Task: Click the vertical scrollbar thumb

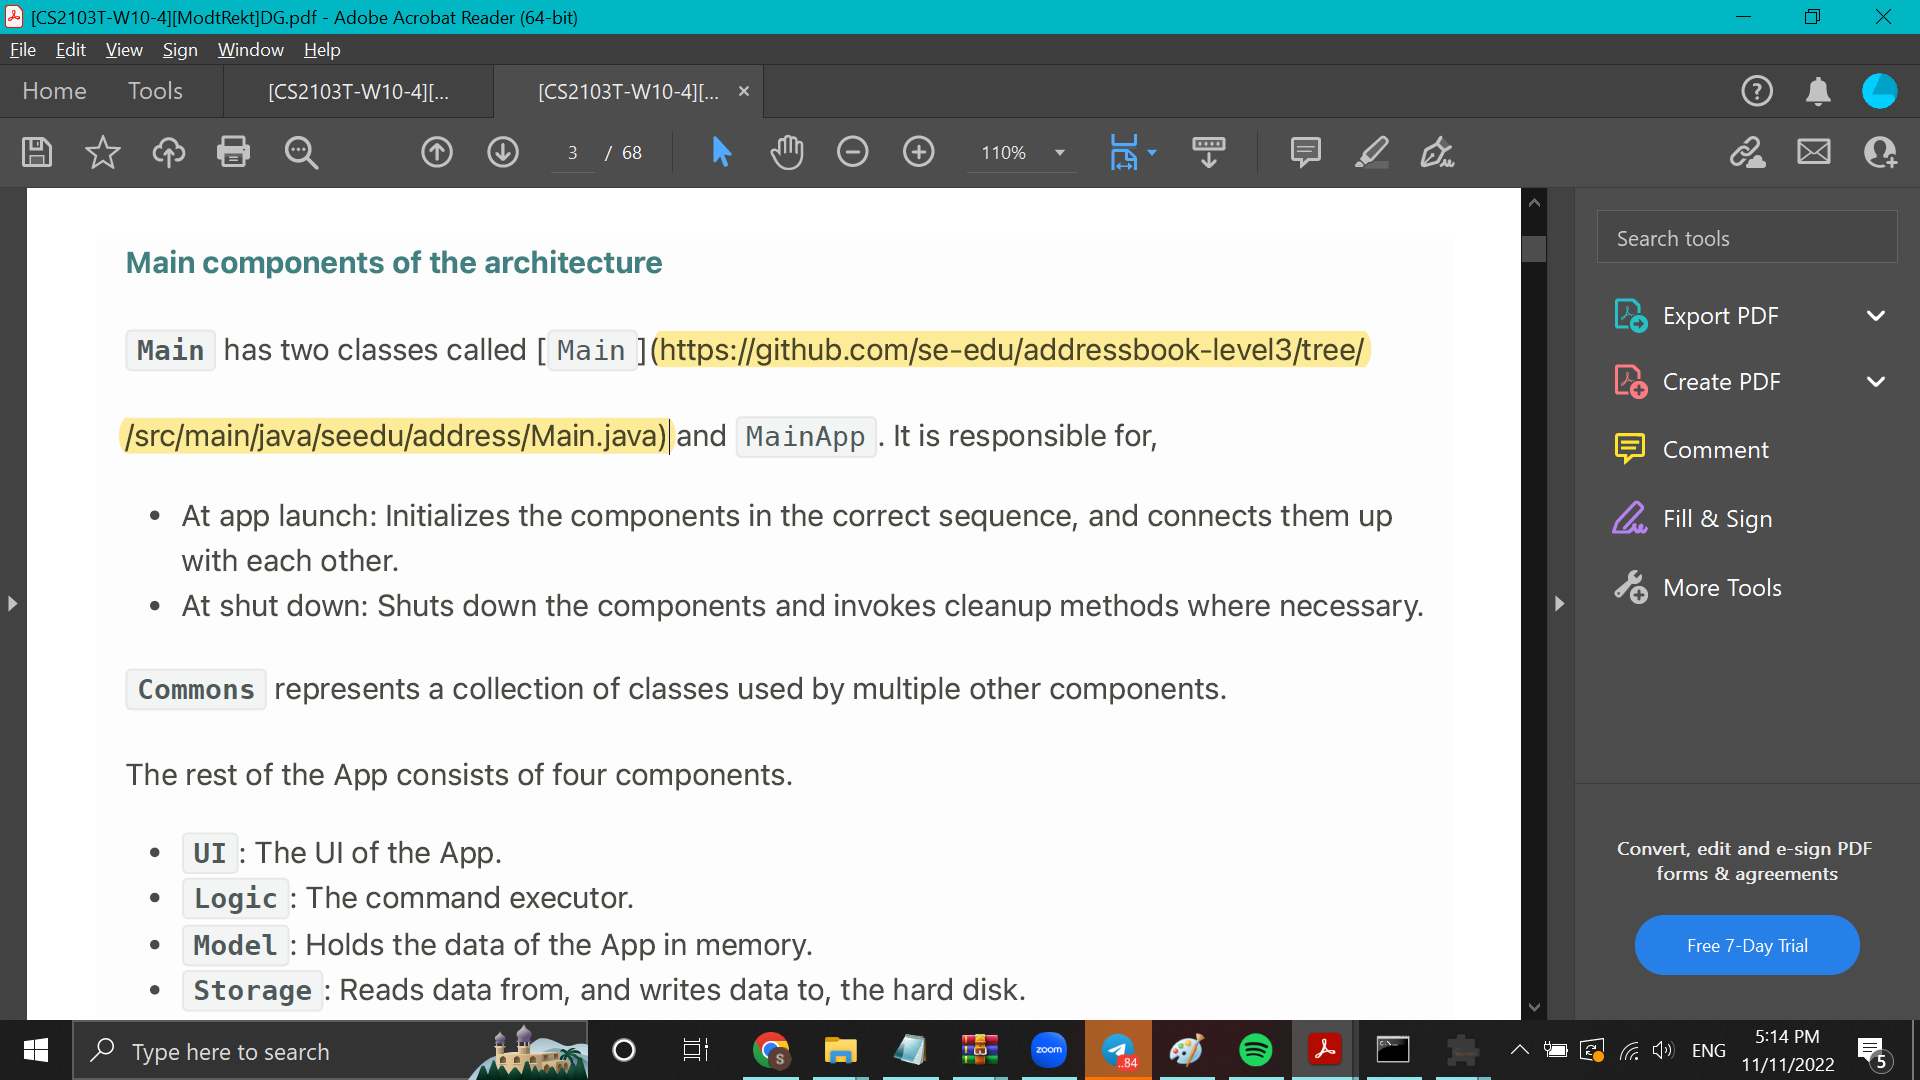Action: tap(1534, 249)
